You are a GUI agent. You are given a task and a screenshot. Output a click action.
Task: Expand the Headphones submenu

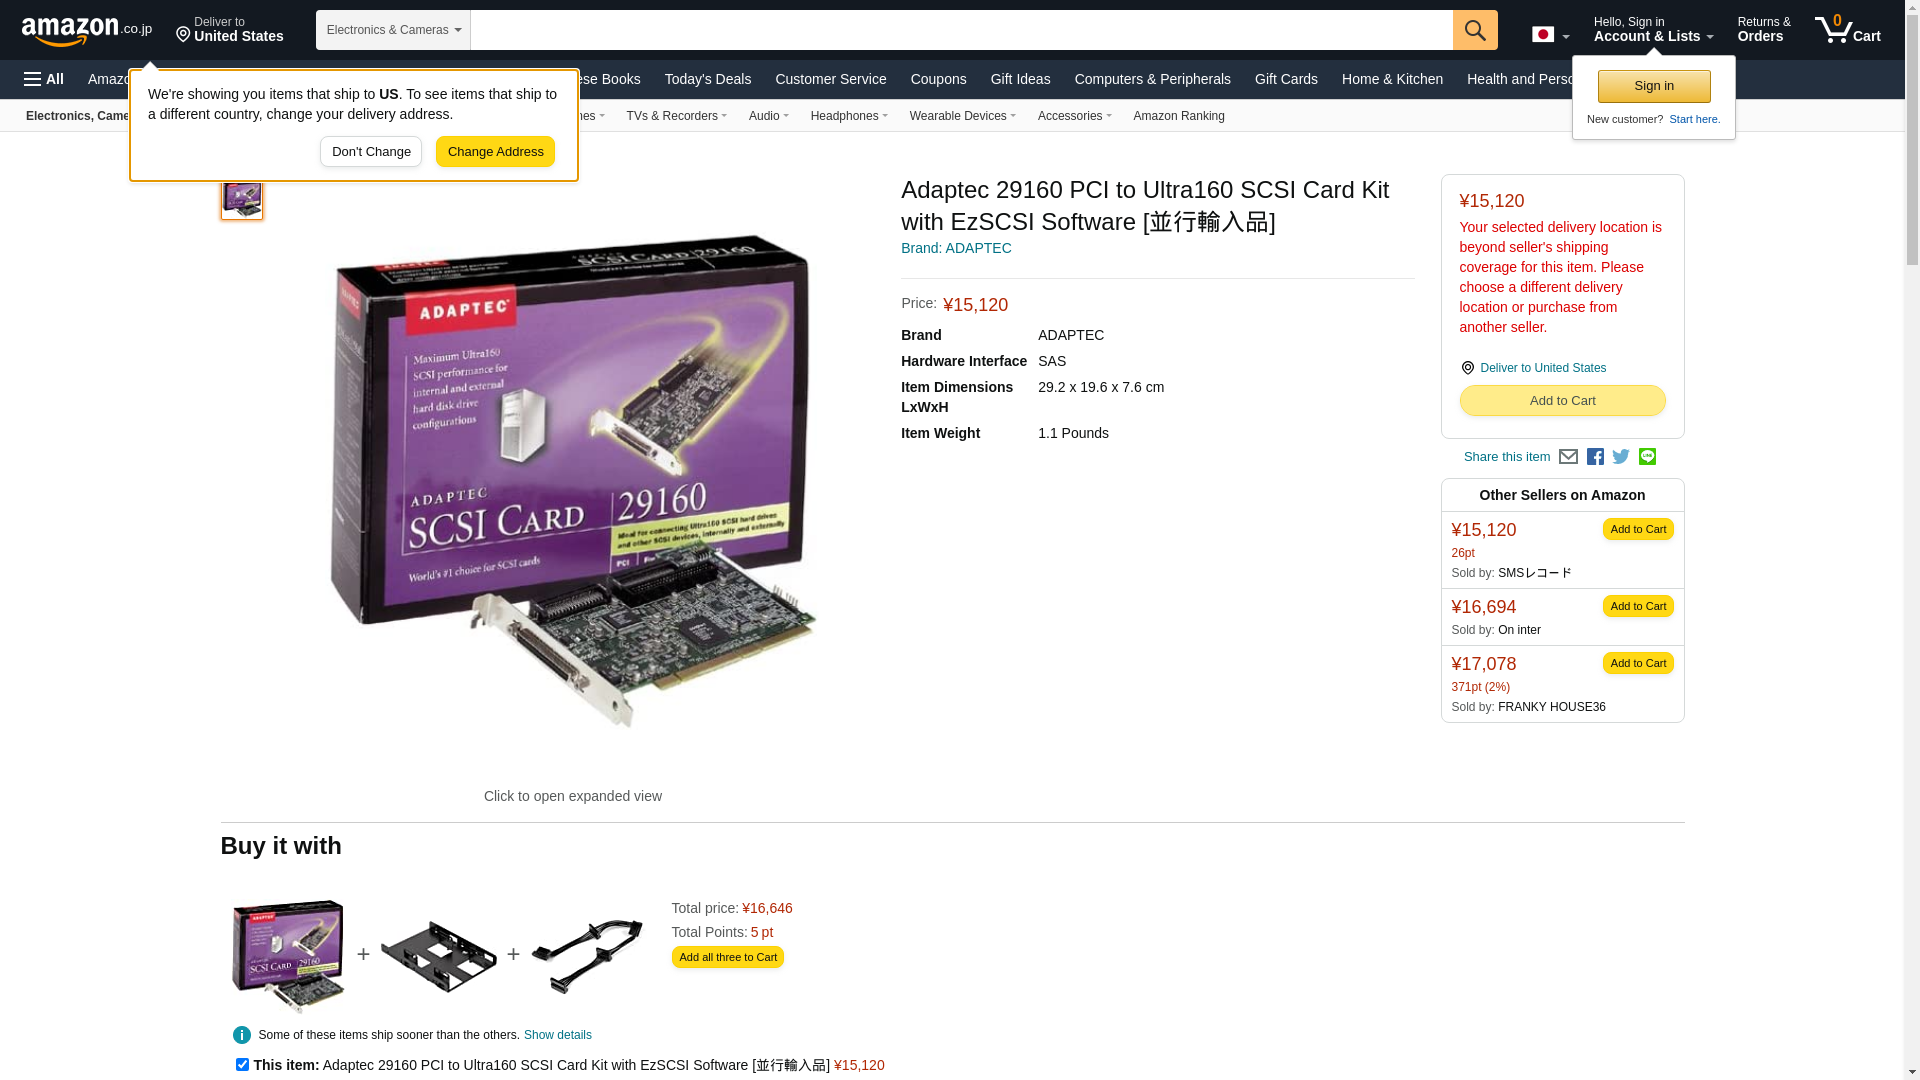coord(849,116)
